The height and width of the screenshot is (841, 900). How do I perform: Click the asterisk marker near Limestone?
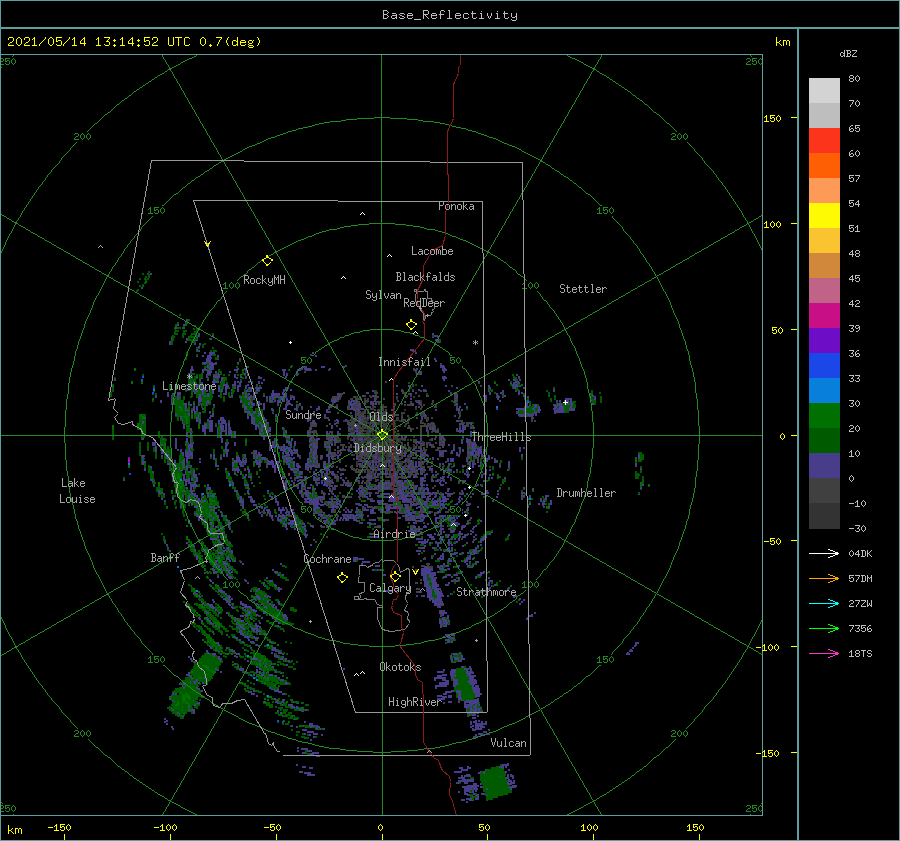[189, 377]
